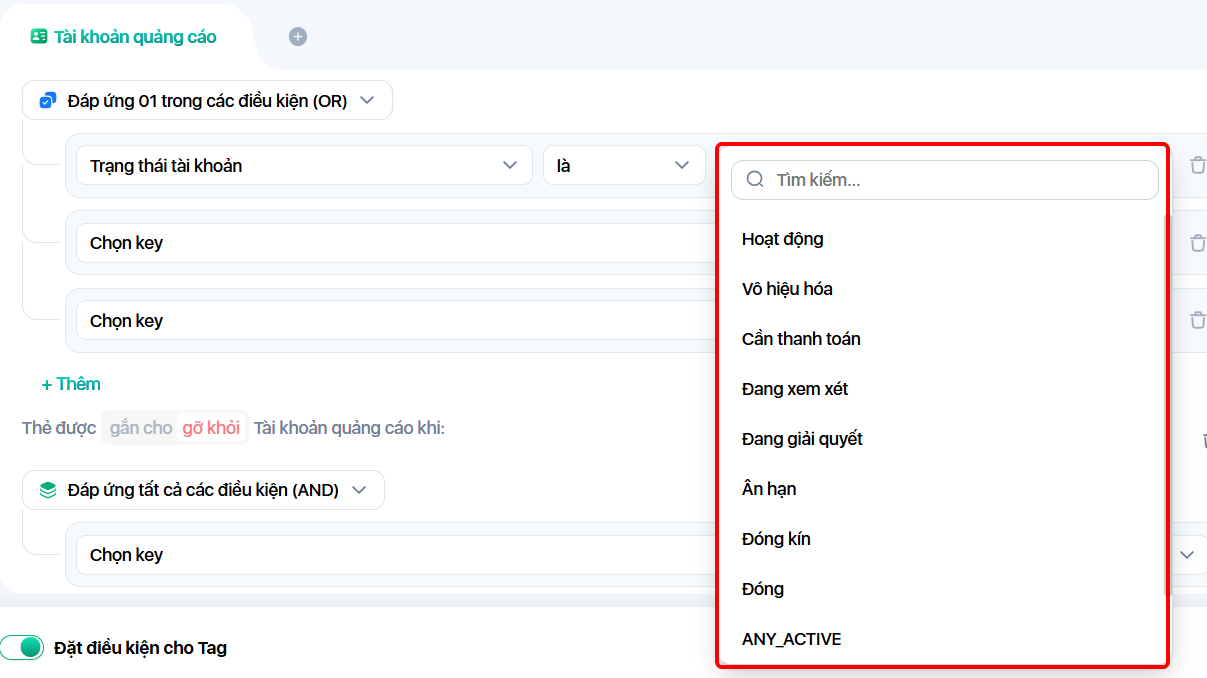Select Vô hiệu hóa option

[x=787, y=289]
